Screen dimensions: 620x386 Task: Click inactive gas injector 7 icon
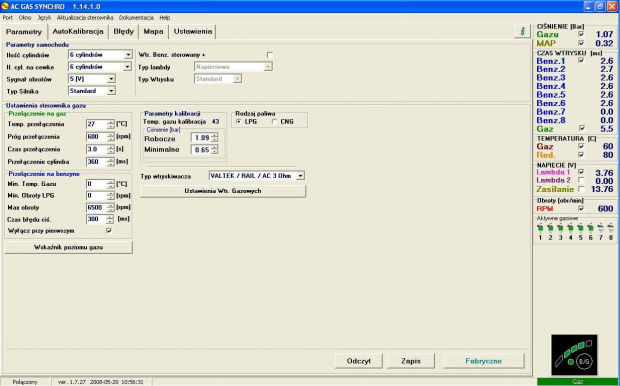click(601, 228)
